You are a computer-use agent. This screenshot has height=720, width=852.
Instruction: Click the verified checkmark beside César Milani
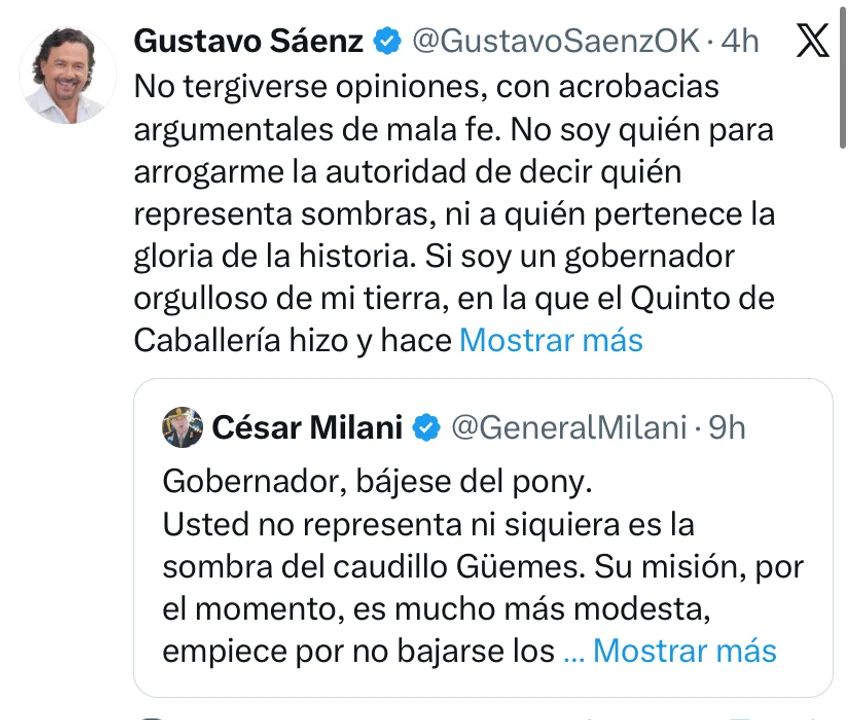tap(423, 426)
